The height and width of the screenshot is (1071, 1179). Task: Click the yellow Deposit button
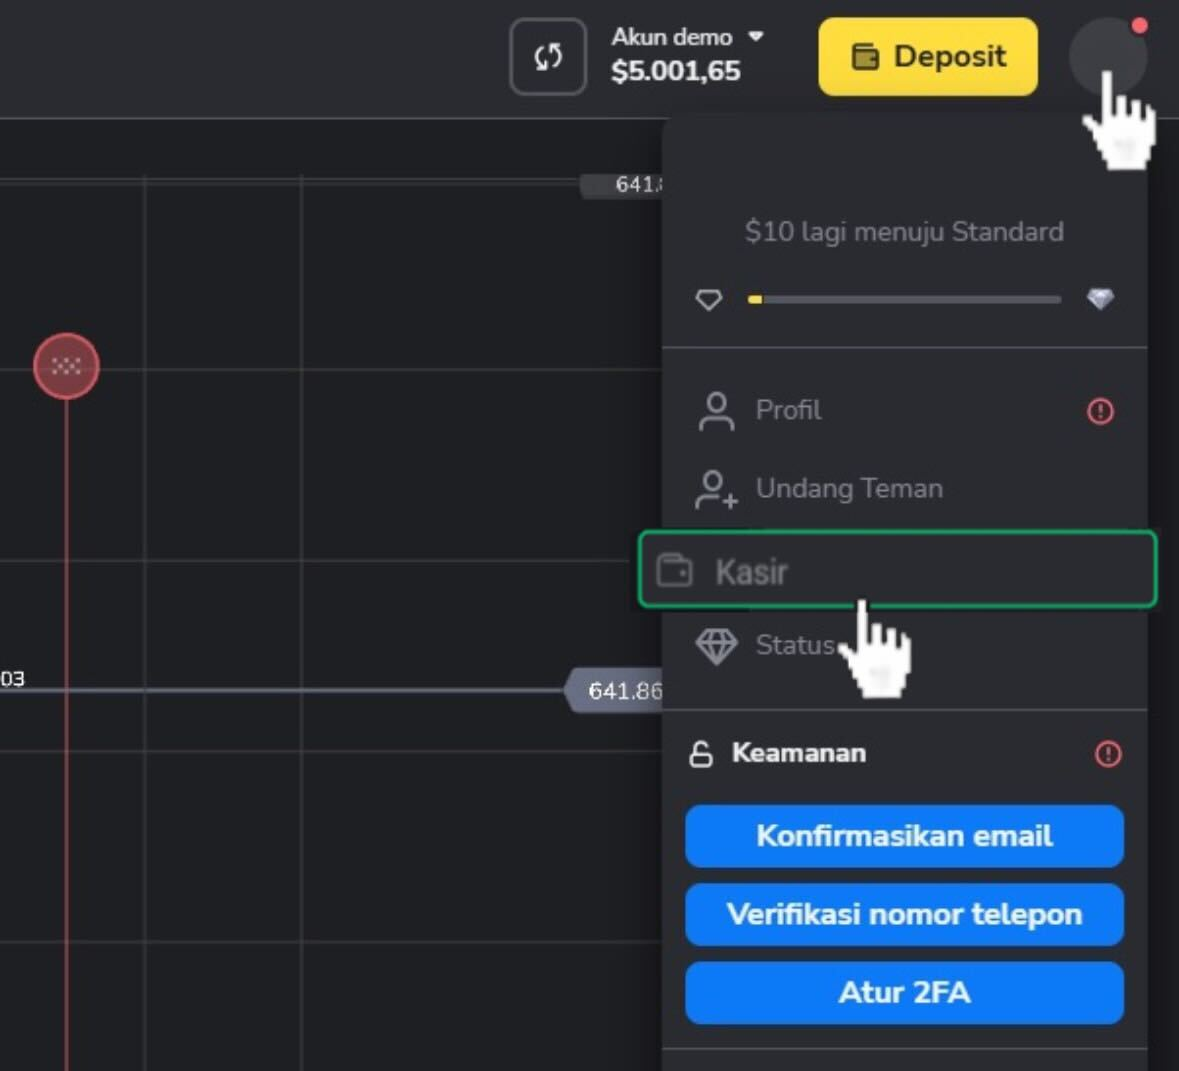(x=928, y=57)
